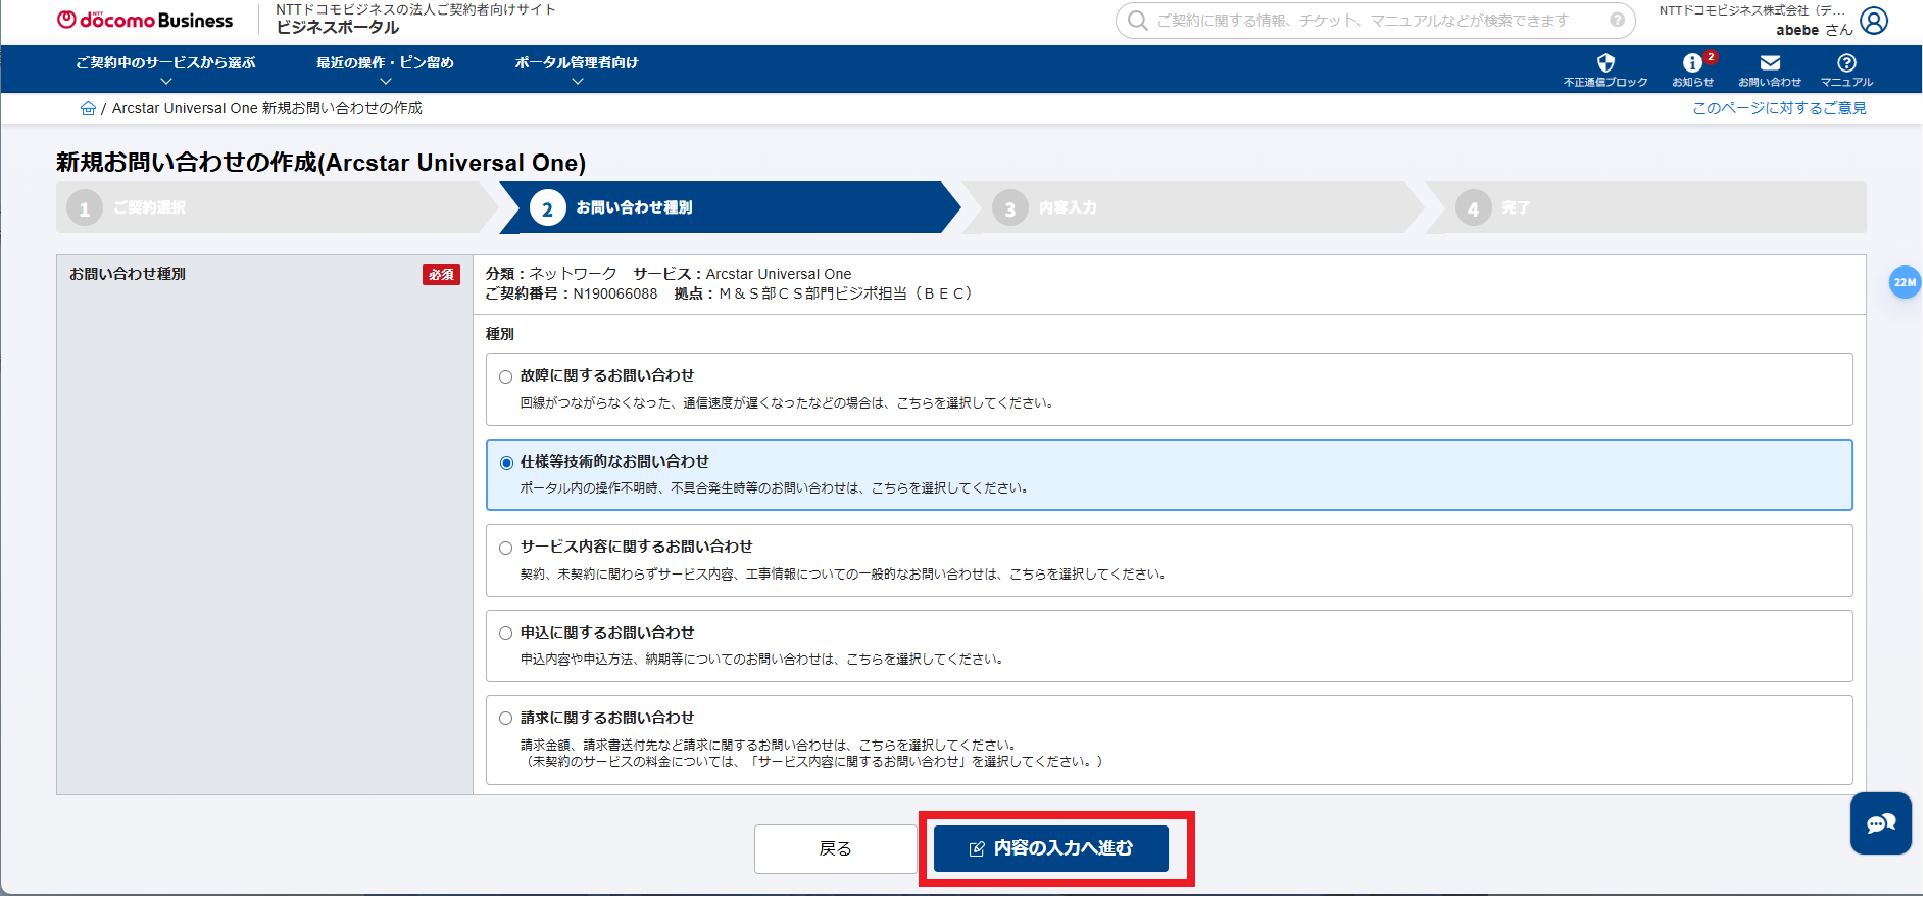Select 請求に関するお問い合わせ radio button
The height and width of the screenshot is (920, 1923).
coord(506,718)
